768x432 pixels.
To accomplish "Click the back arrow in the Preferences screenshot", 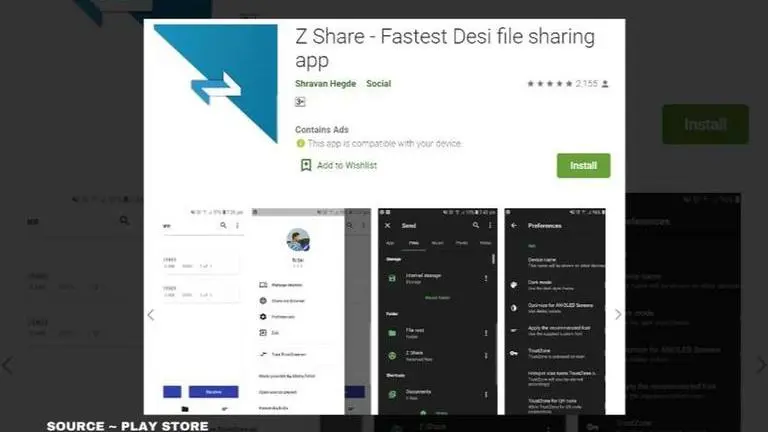I will pos(514,225).
